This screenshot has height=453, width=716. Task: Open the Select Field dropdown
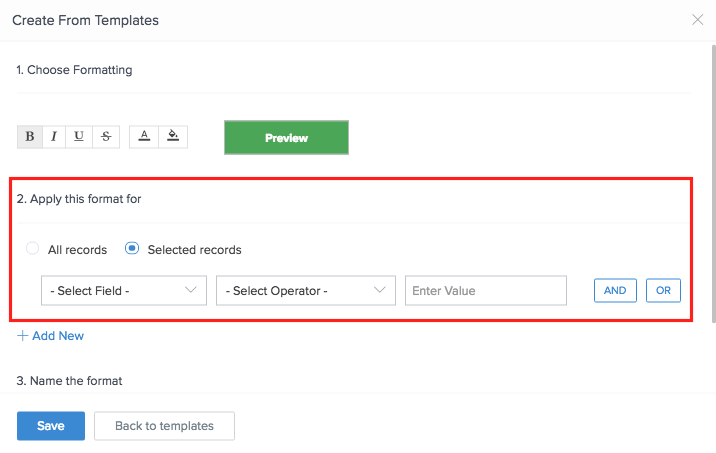[x=124, y=290]
